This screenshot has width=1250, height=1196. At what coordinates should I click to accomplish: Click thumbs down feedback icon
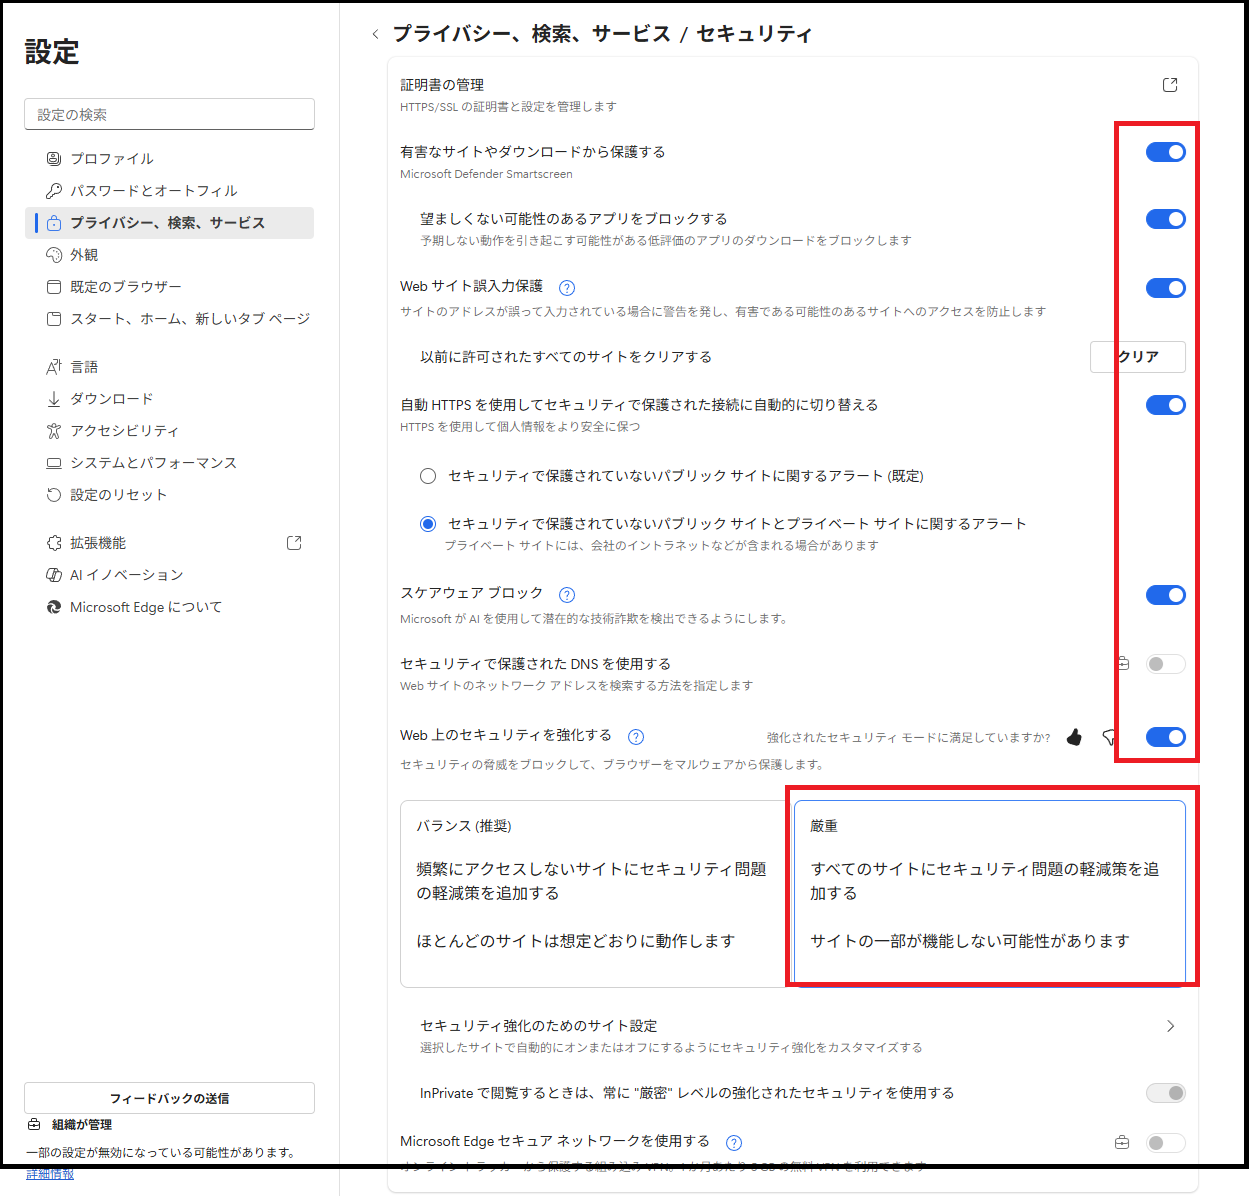(x=1108, y=737)
